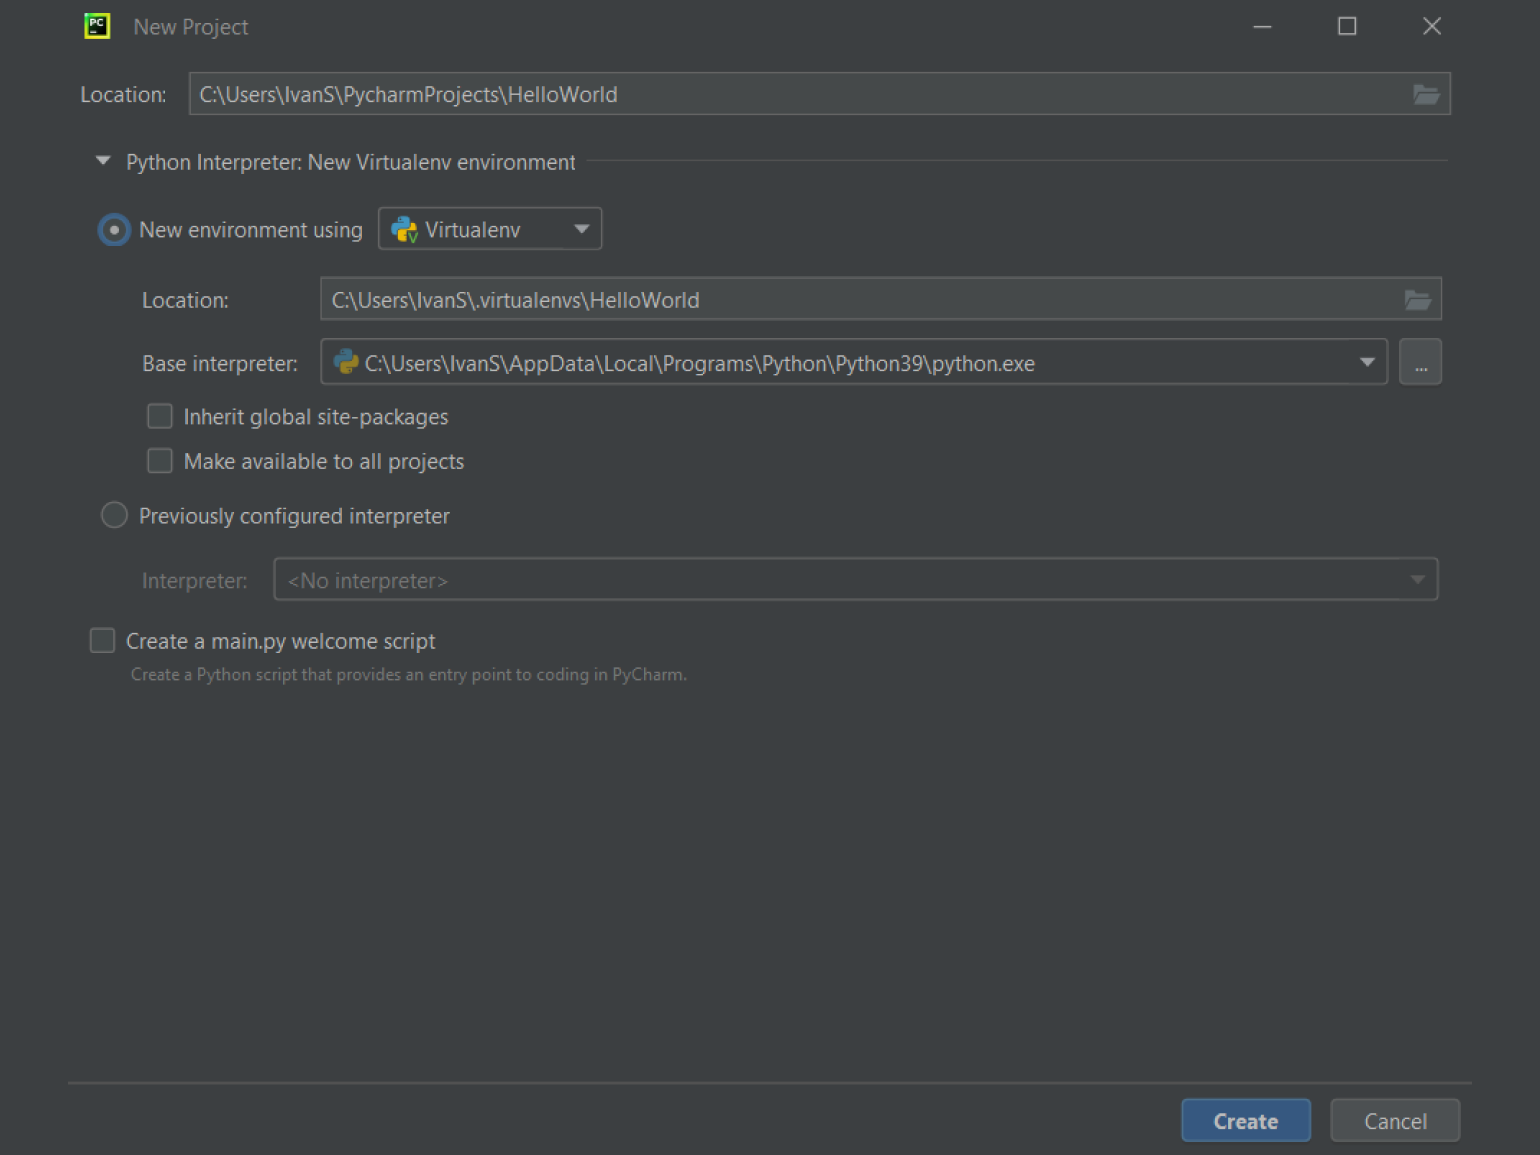
Task: Check Make available to all projects
Action: (160, 461)
